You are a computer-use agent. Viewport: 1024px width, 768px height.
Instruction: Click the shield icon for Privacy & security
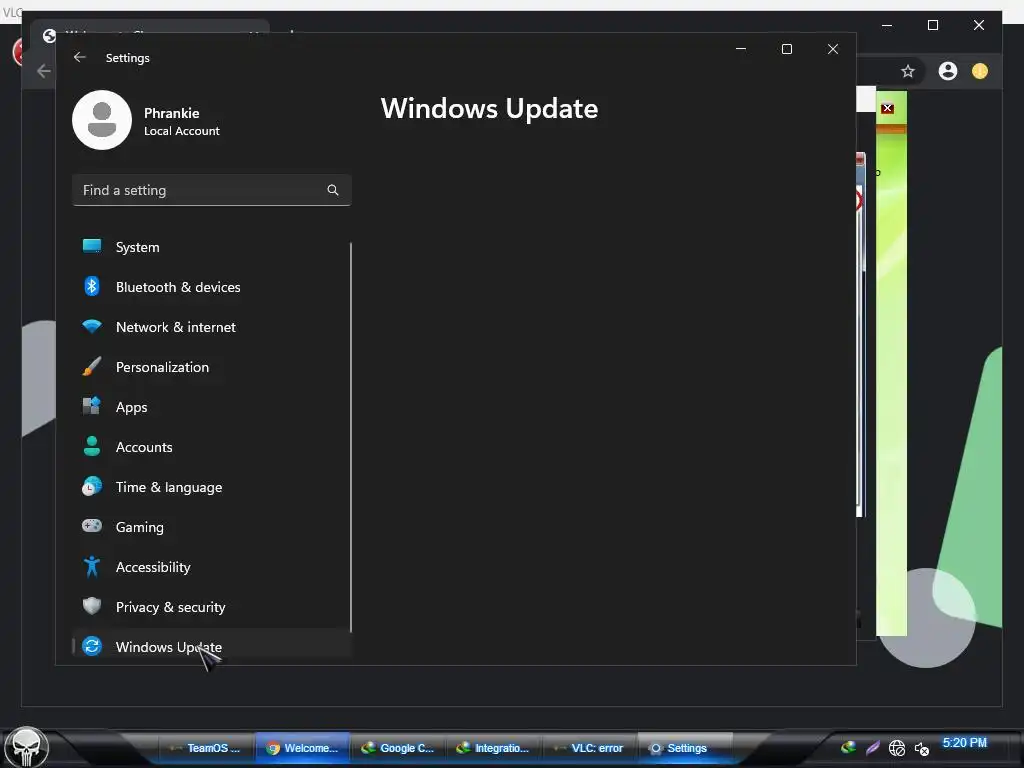coord(91,606)
